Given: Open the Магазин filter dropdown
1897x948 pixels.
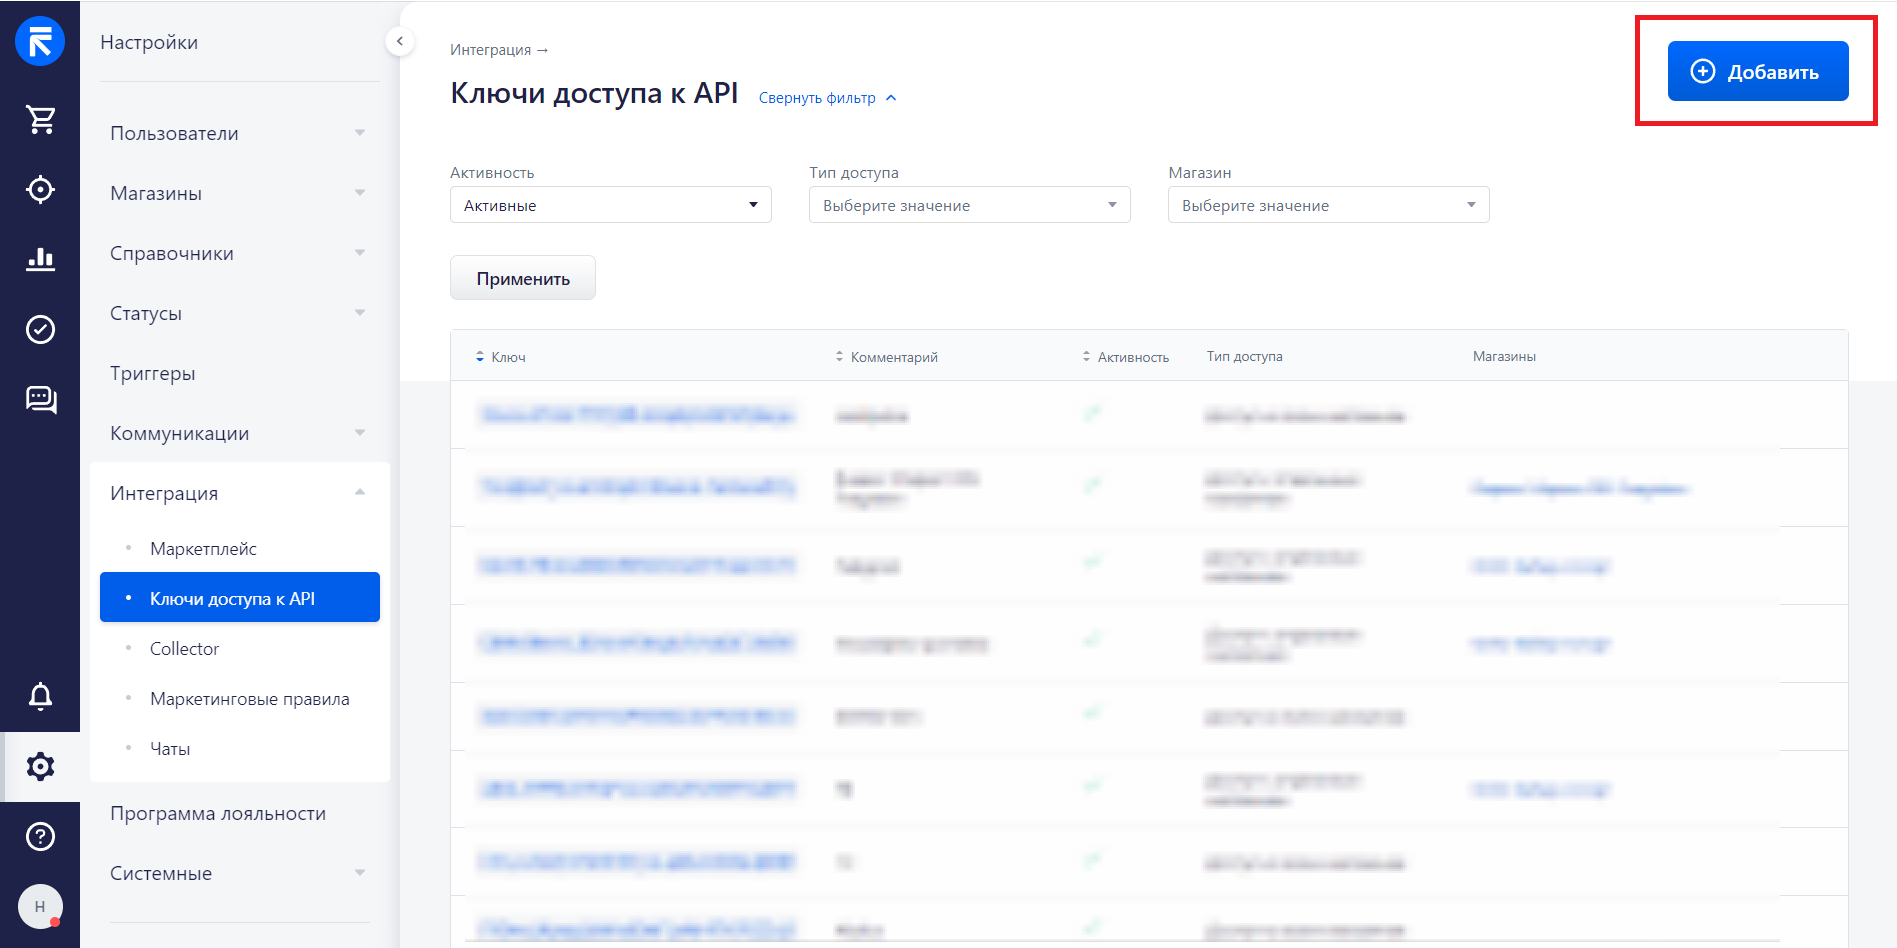Looking at the screenshot, I should pyautogui.click(x=1329, y=205).
